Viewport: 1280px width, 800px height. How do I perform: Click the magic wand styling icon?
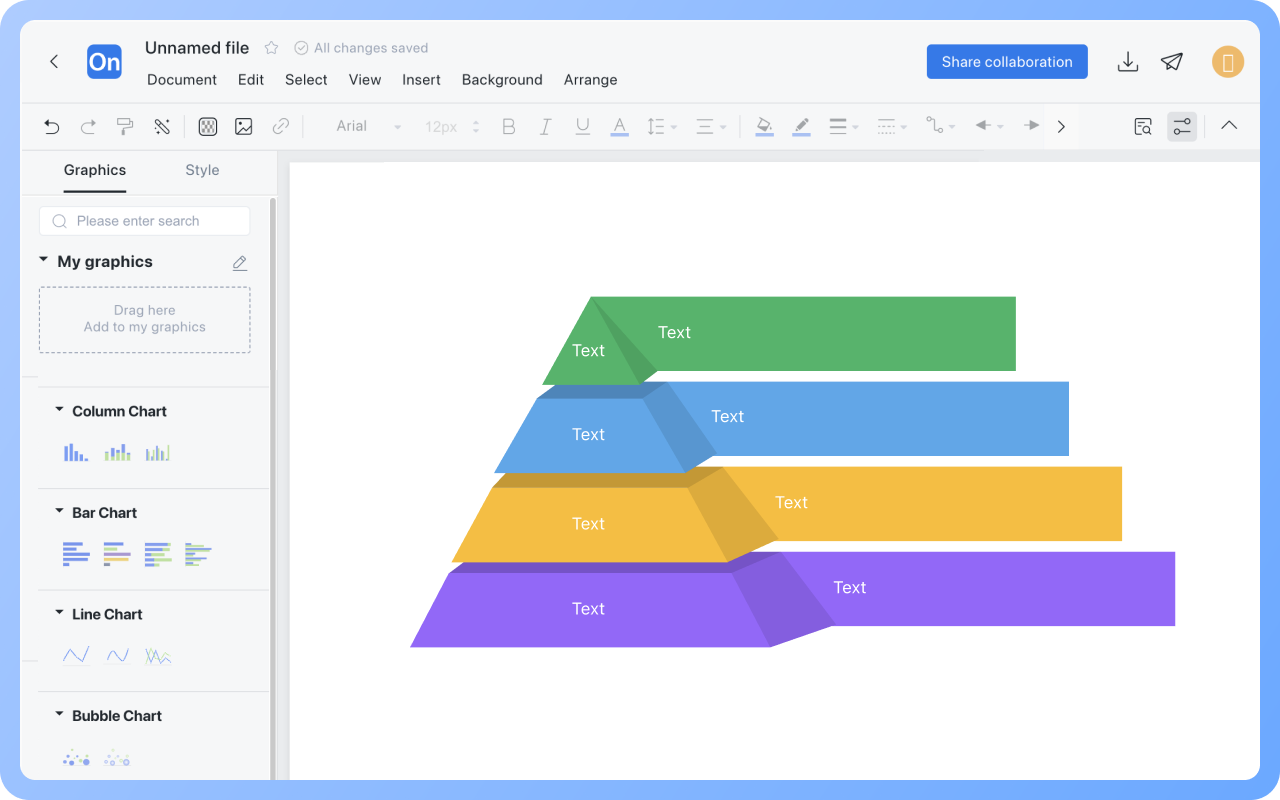click(162, 126)
